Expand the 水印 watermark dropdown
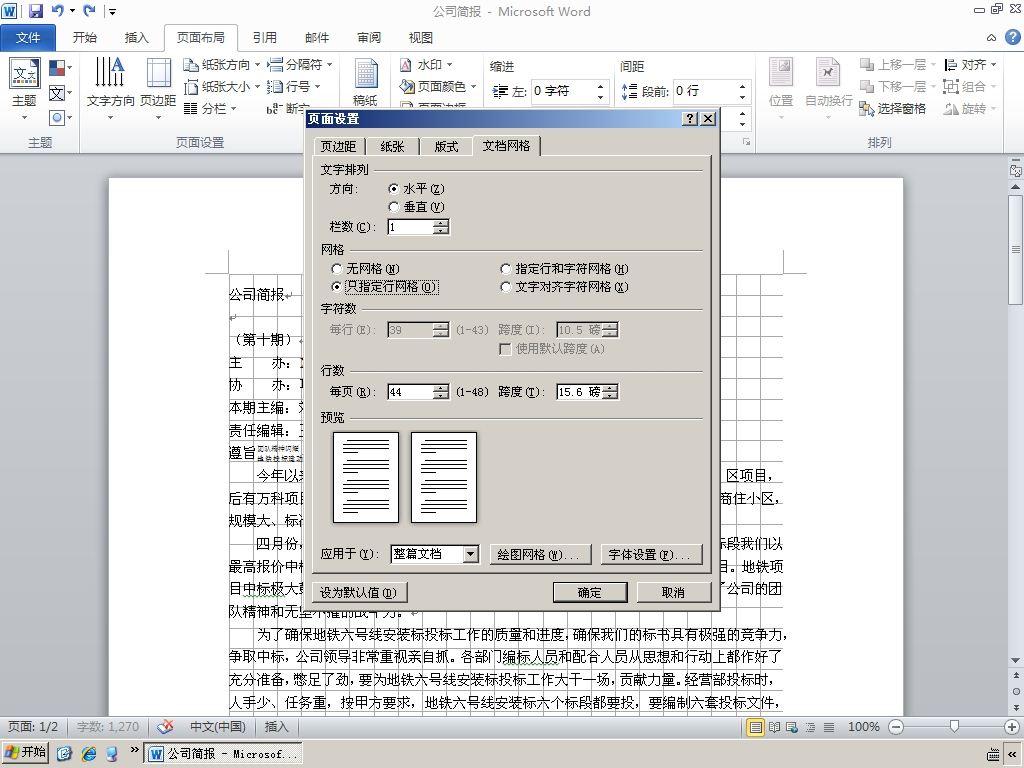Screen dimensions: 1024x768 point(449,65)
